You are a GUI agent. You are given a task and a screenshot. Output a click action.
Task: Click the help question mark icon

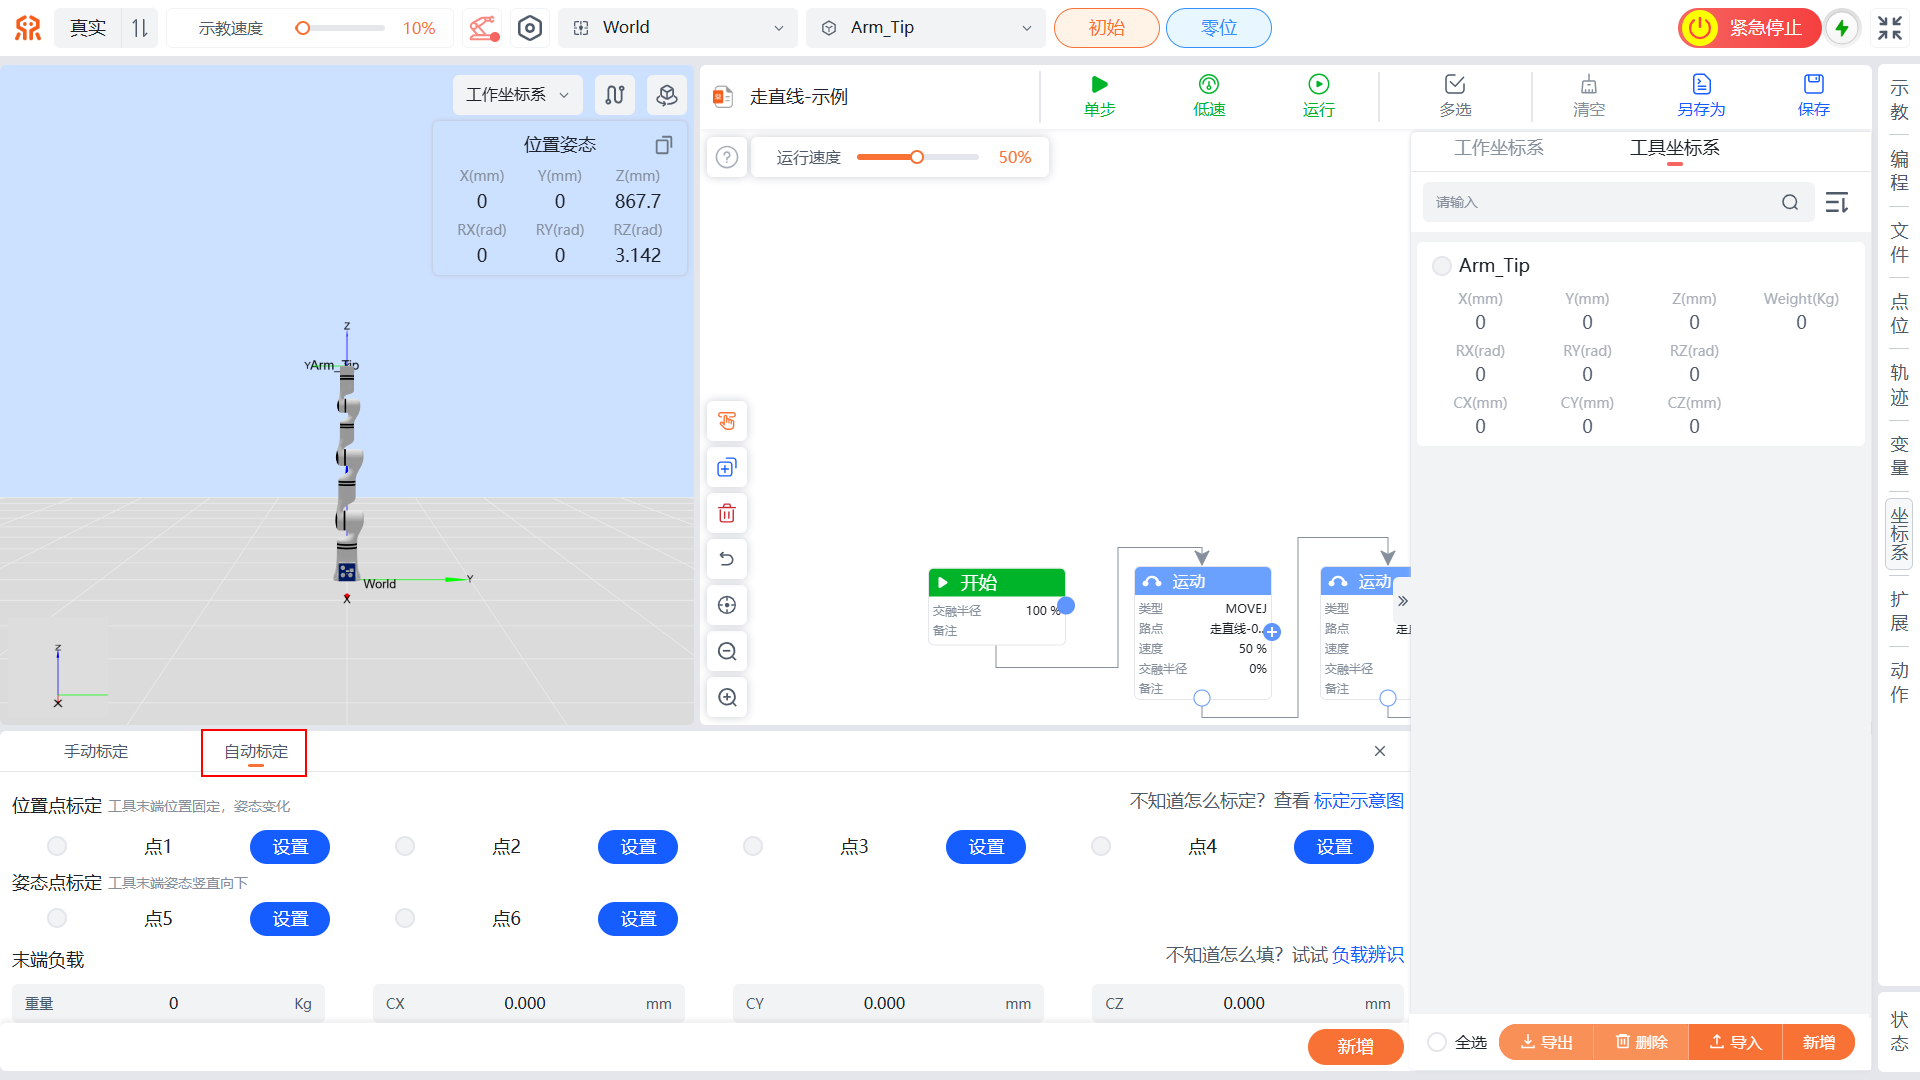(727, 158)
